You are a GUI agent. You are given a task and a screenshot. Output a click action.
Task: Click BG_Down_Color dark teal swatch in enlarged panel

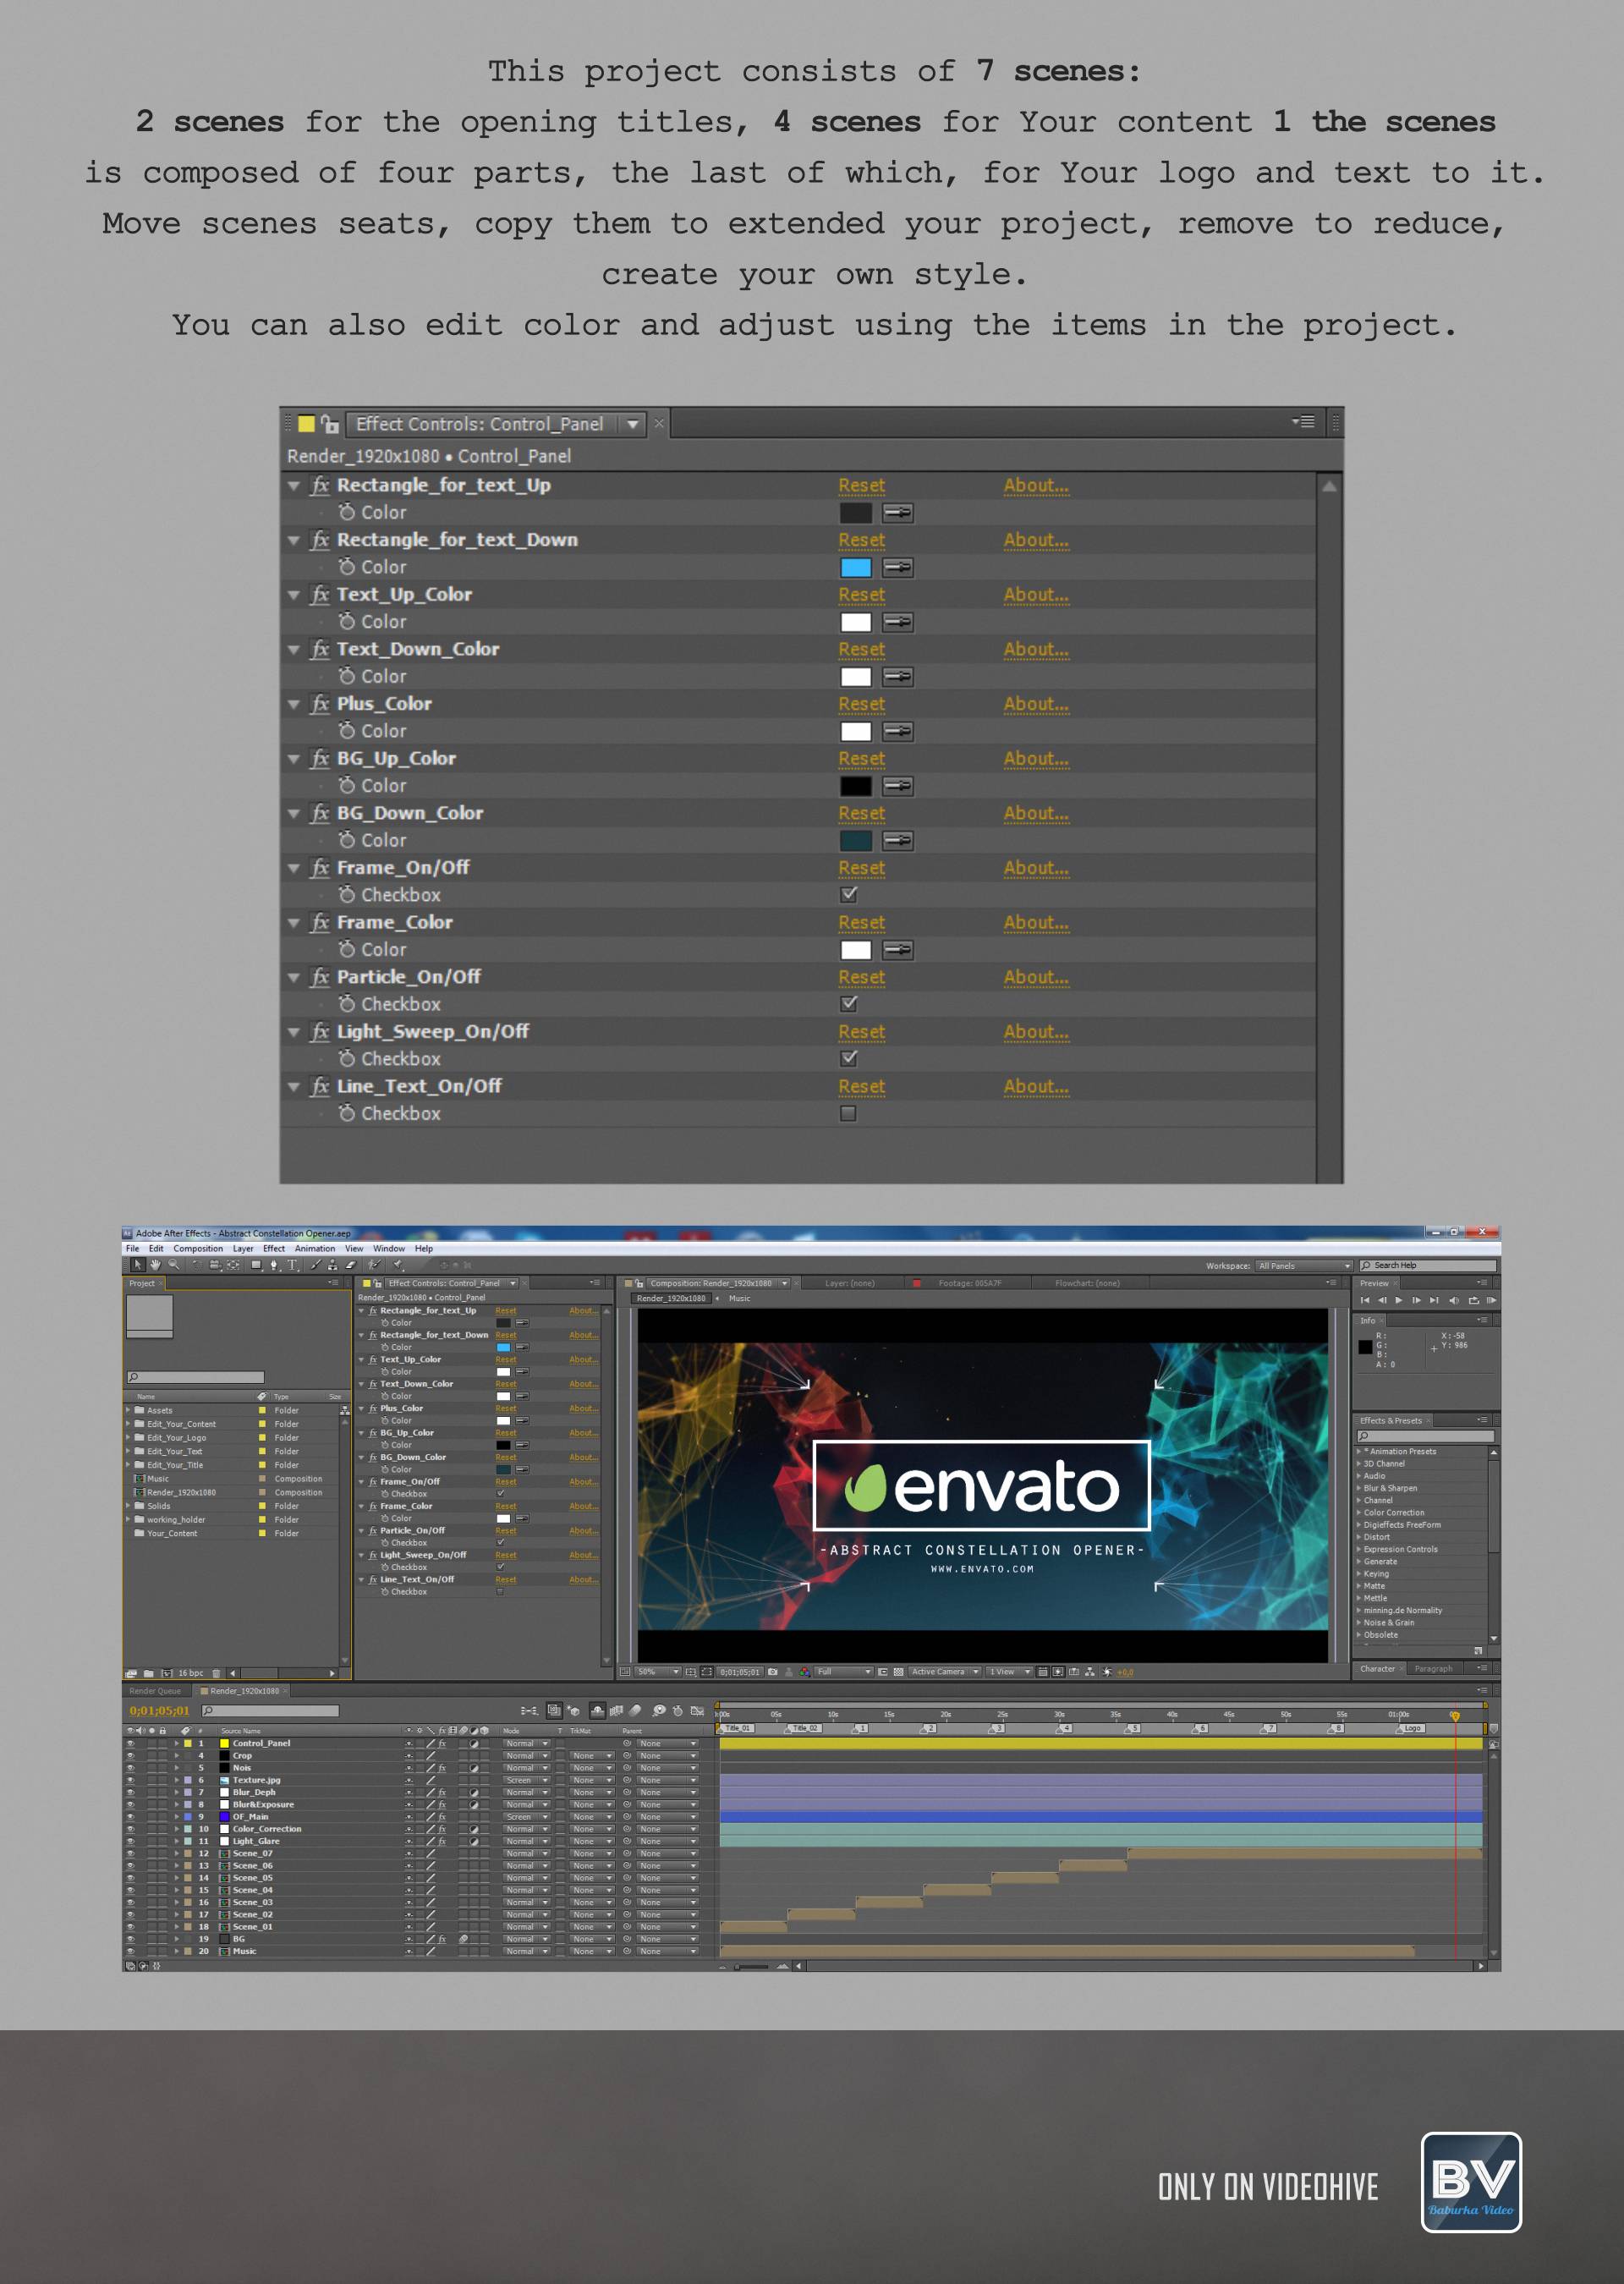coord(856,841)
